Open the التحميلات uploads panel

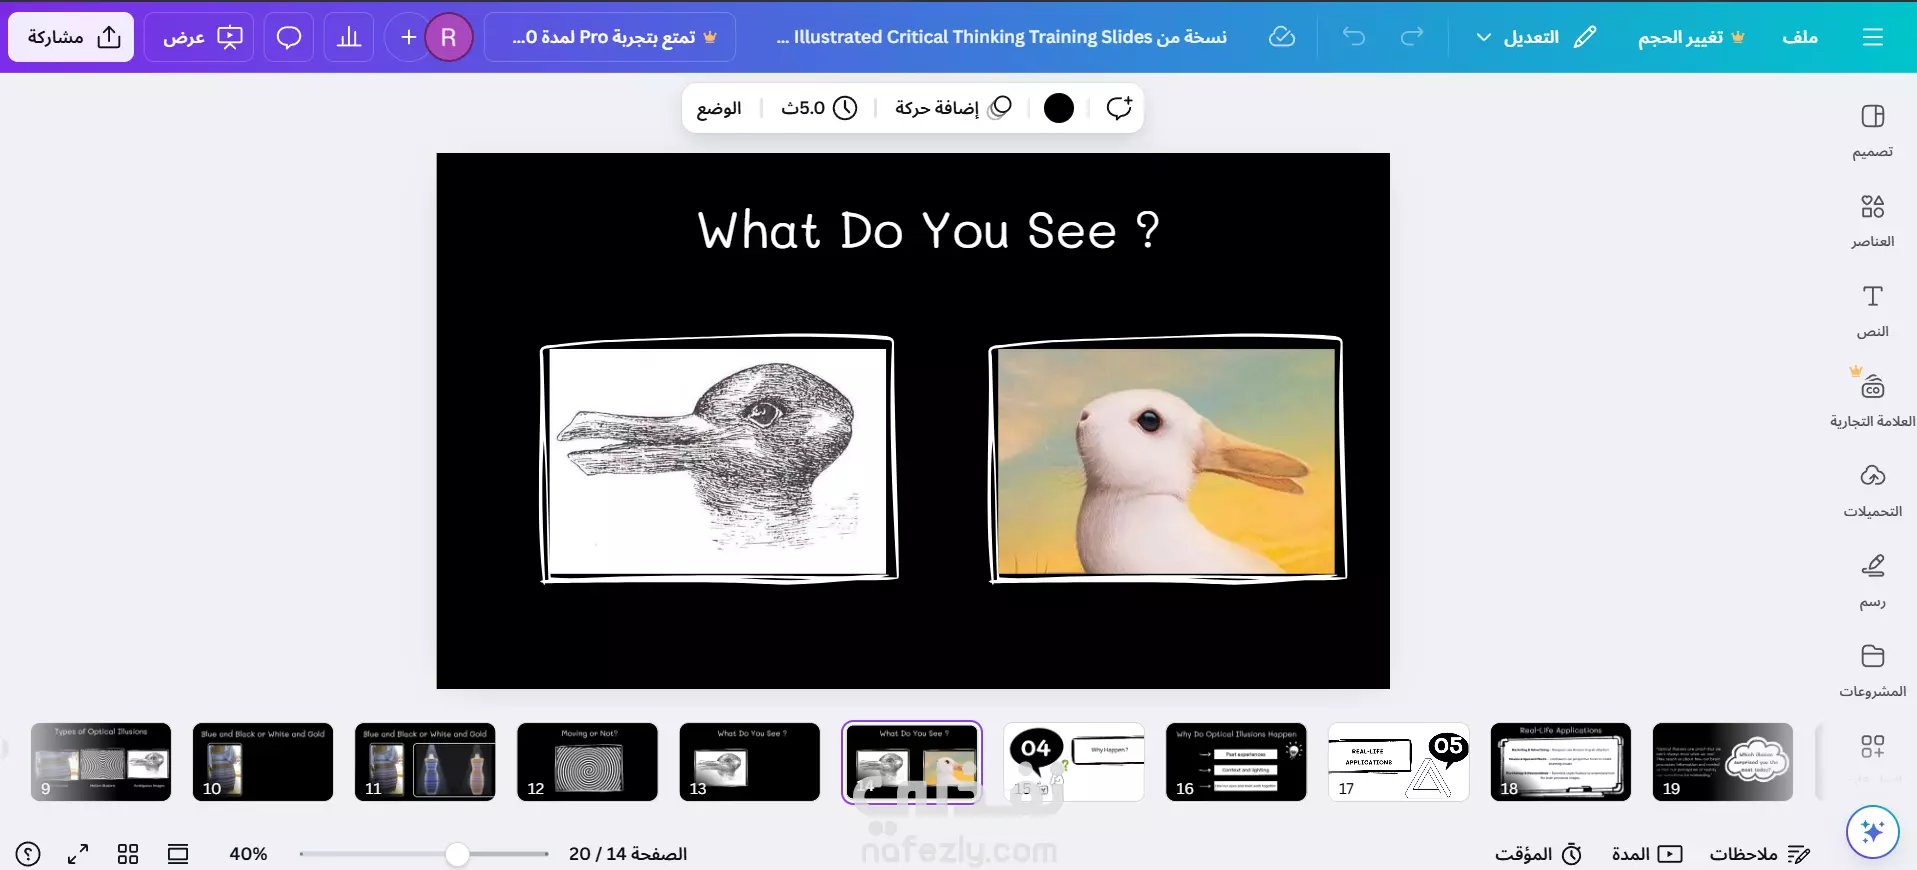(1873, 490)
